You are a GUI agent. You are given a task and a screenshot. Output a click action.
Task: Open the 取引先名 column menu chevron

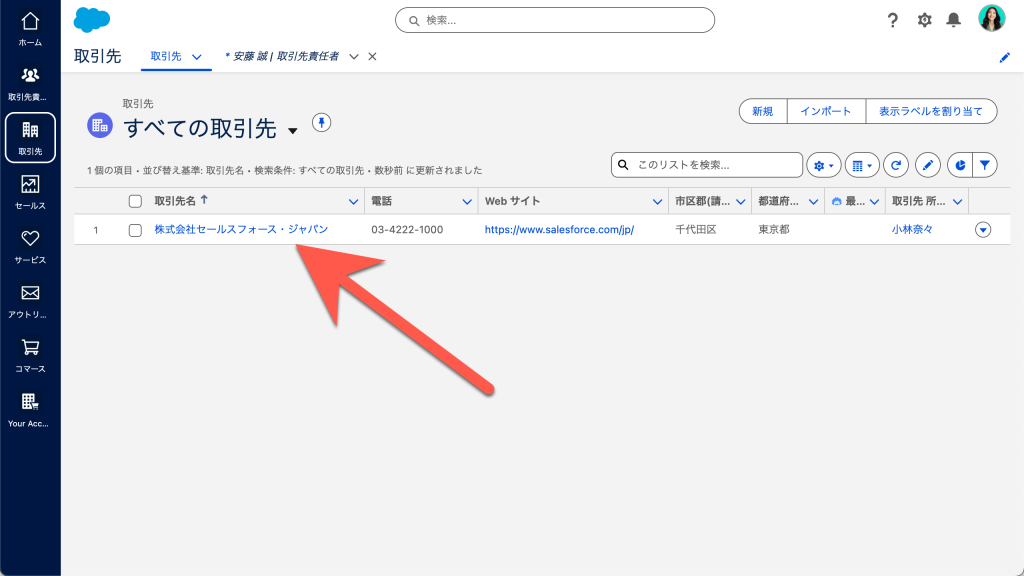(353, 202)
